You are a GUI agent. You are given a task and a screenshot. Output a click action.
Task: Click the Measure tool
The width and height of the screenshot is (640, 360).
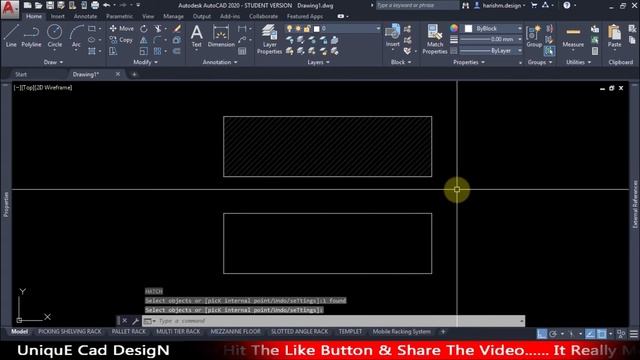point(573,36)
